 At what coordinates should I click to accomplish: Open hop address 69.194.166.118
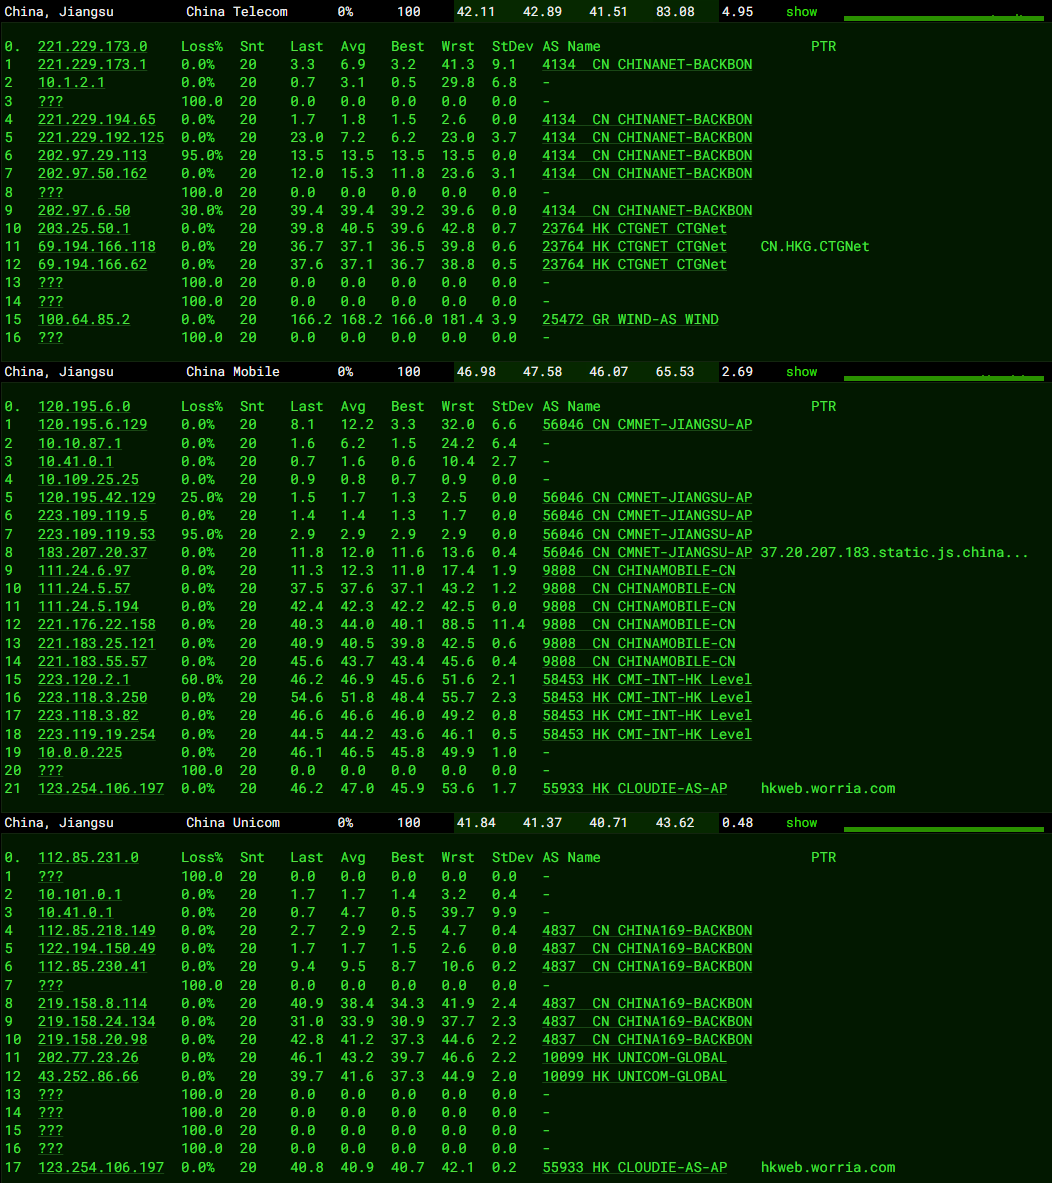97,247
